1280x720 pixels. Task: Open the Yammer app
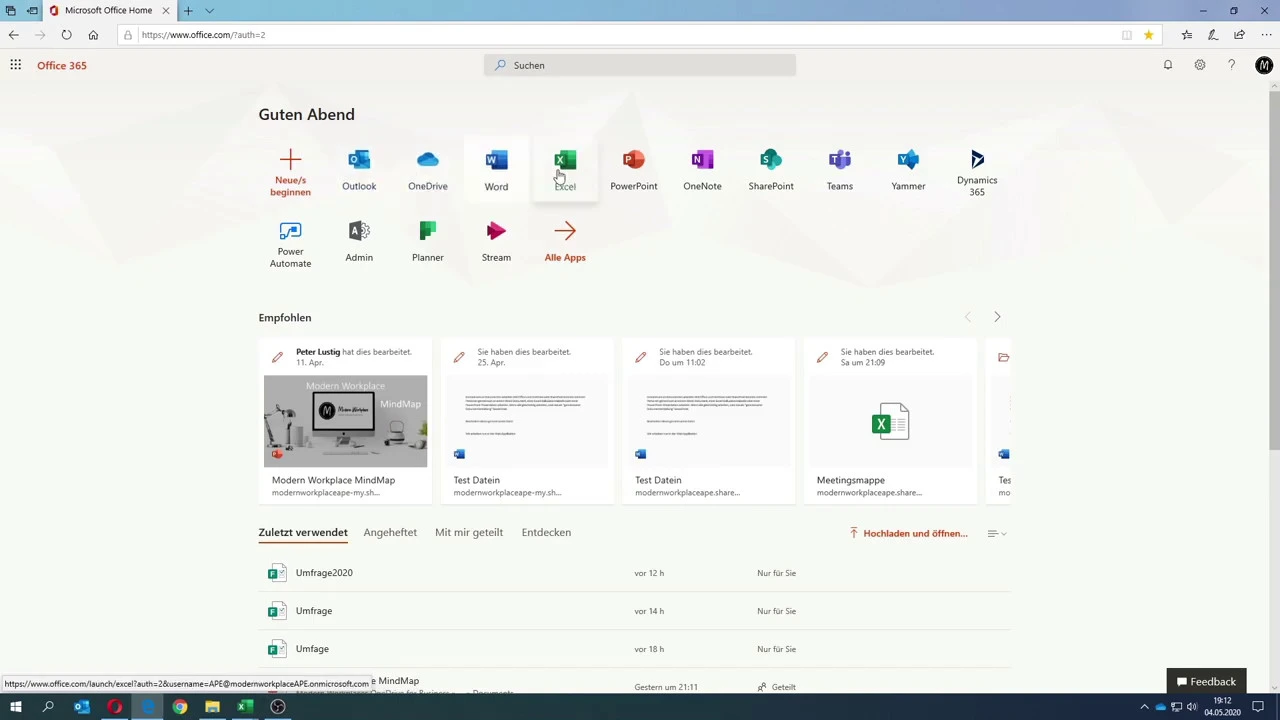click(x=908, y=170)
